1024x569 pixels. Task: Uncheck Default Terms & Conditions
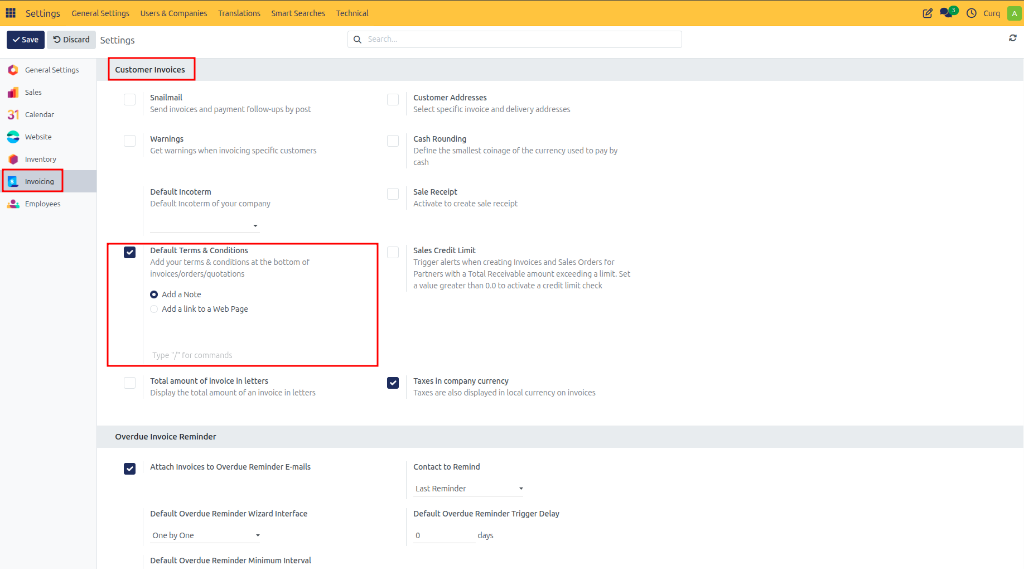[130, 252]
